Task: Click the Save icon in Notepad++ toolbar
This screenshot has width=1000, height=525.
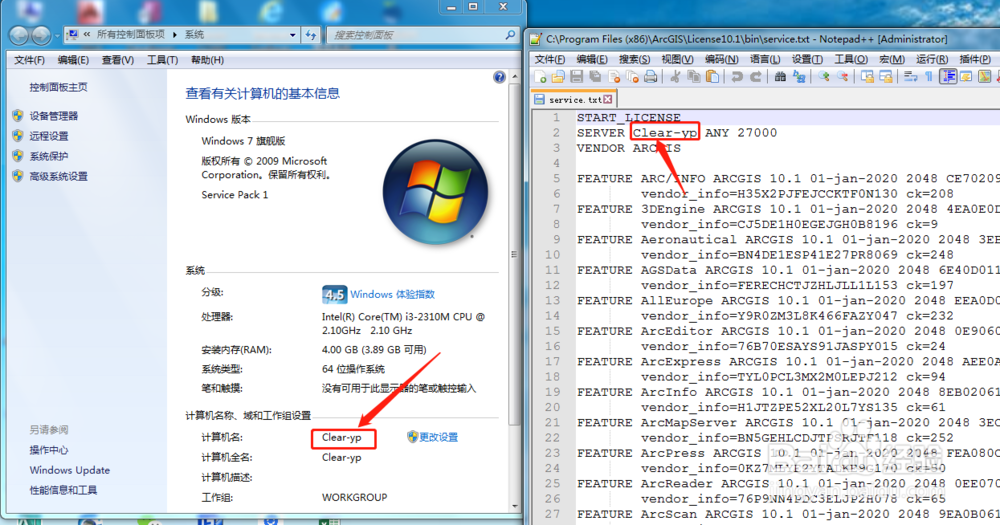Action: pyautogui.click(x=577, y=77)
